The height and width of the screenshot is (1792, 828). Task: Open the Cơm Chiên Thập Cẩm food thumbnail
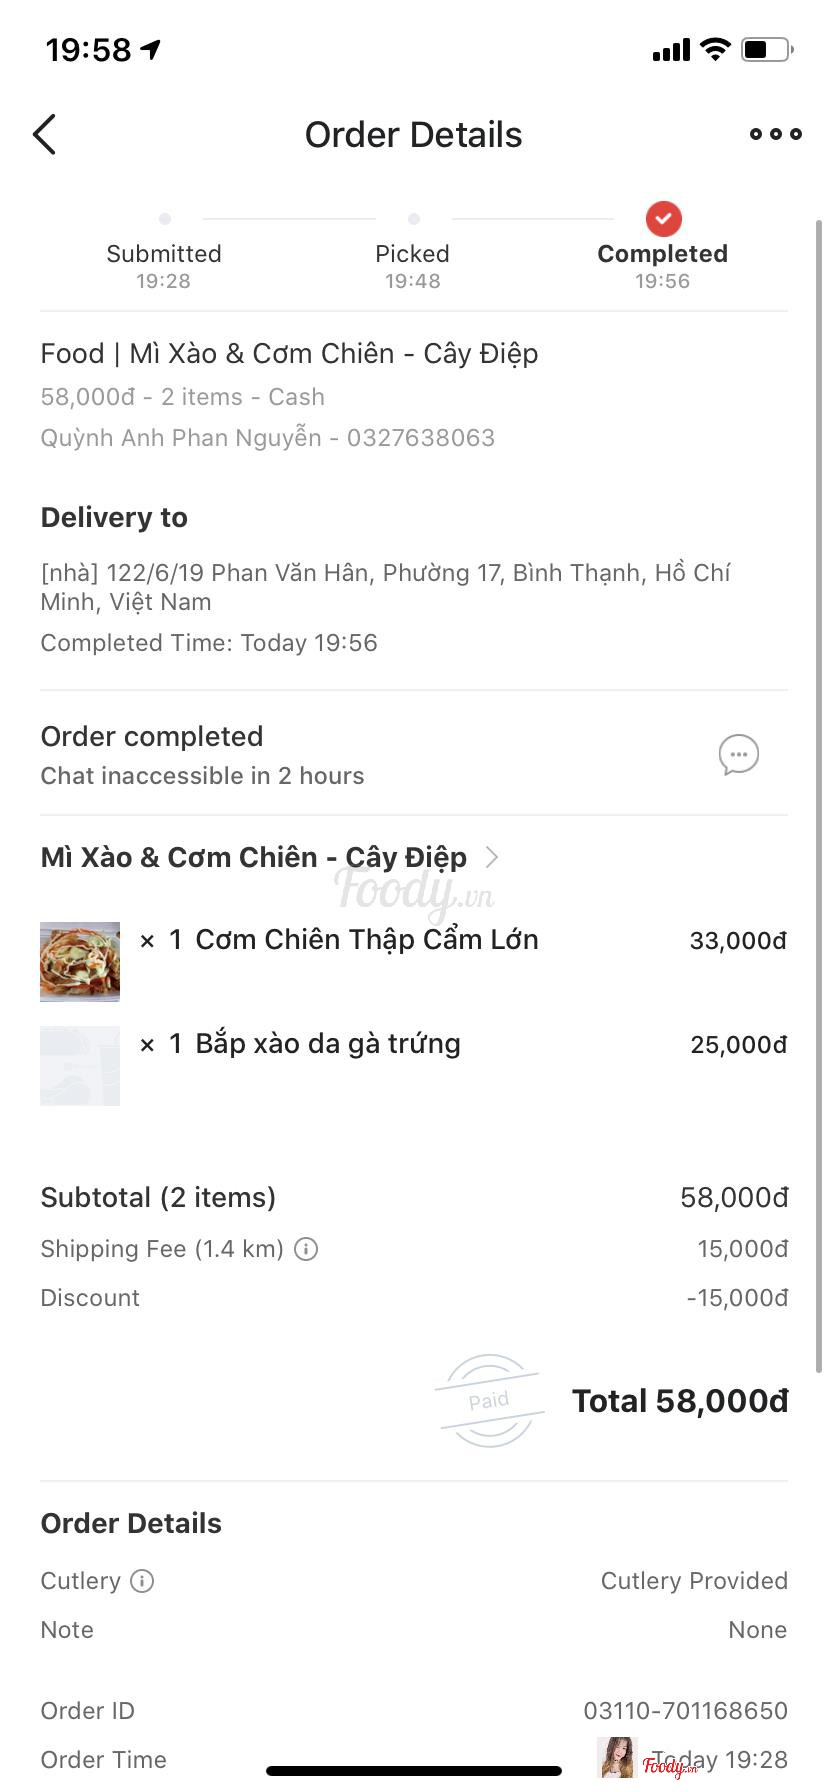point(80,962)
